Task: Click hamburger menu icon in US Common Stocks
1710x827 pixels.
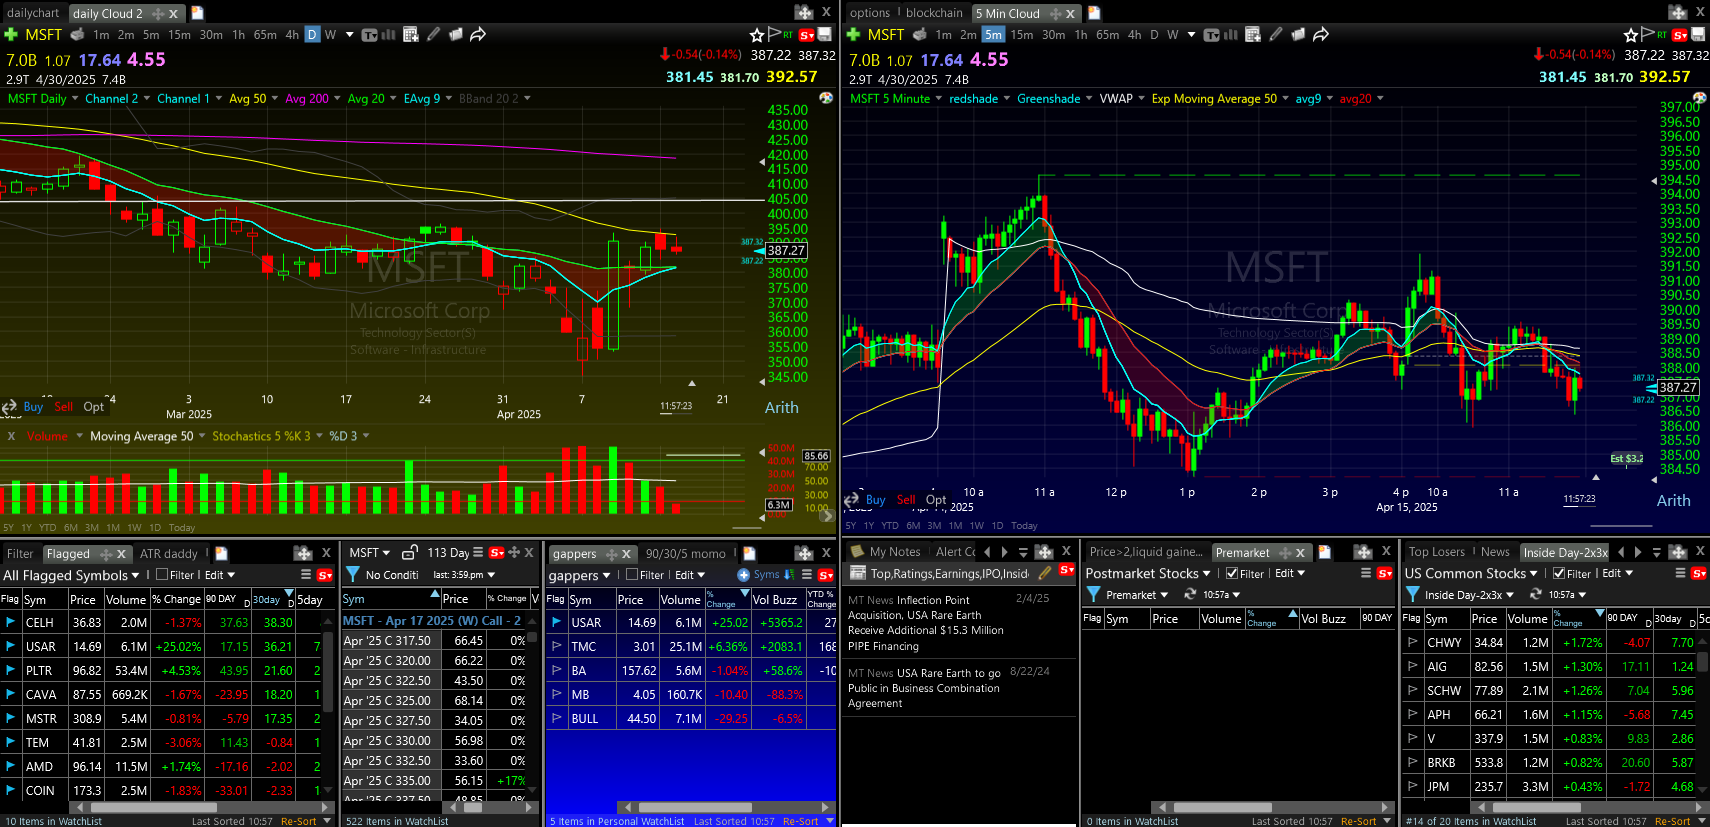Action: coord(1680,573)
